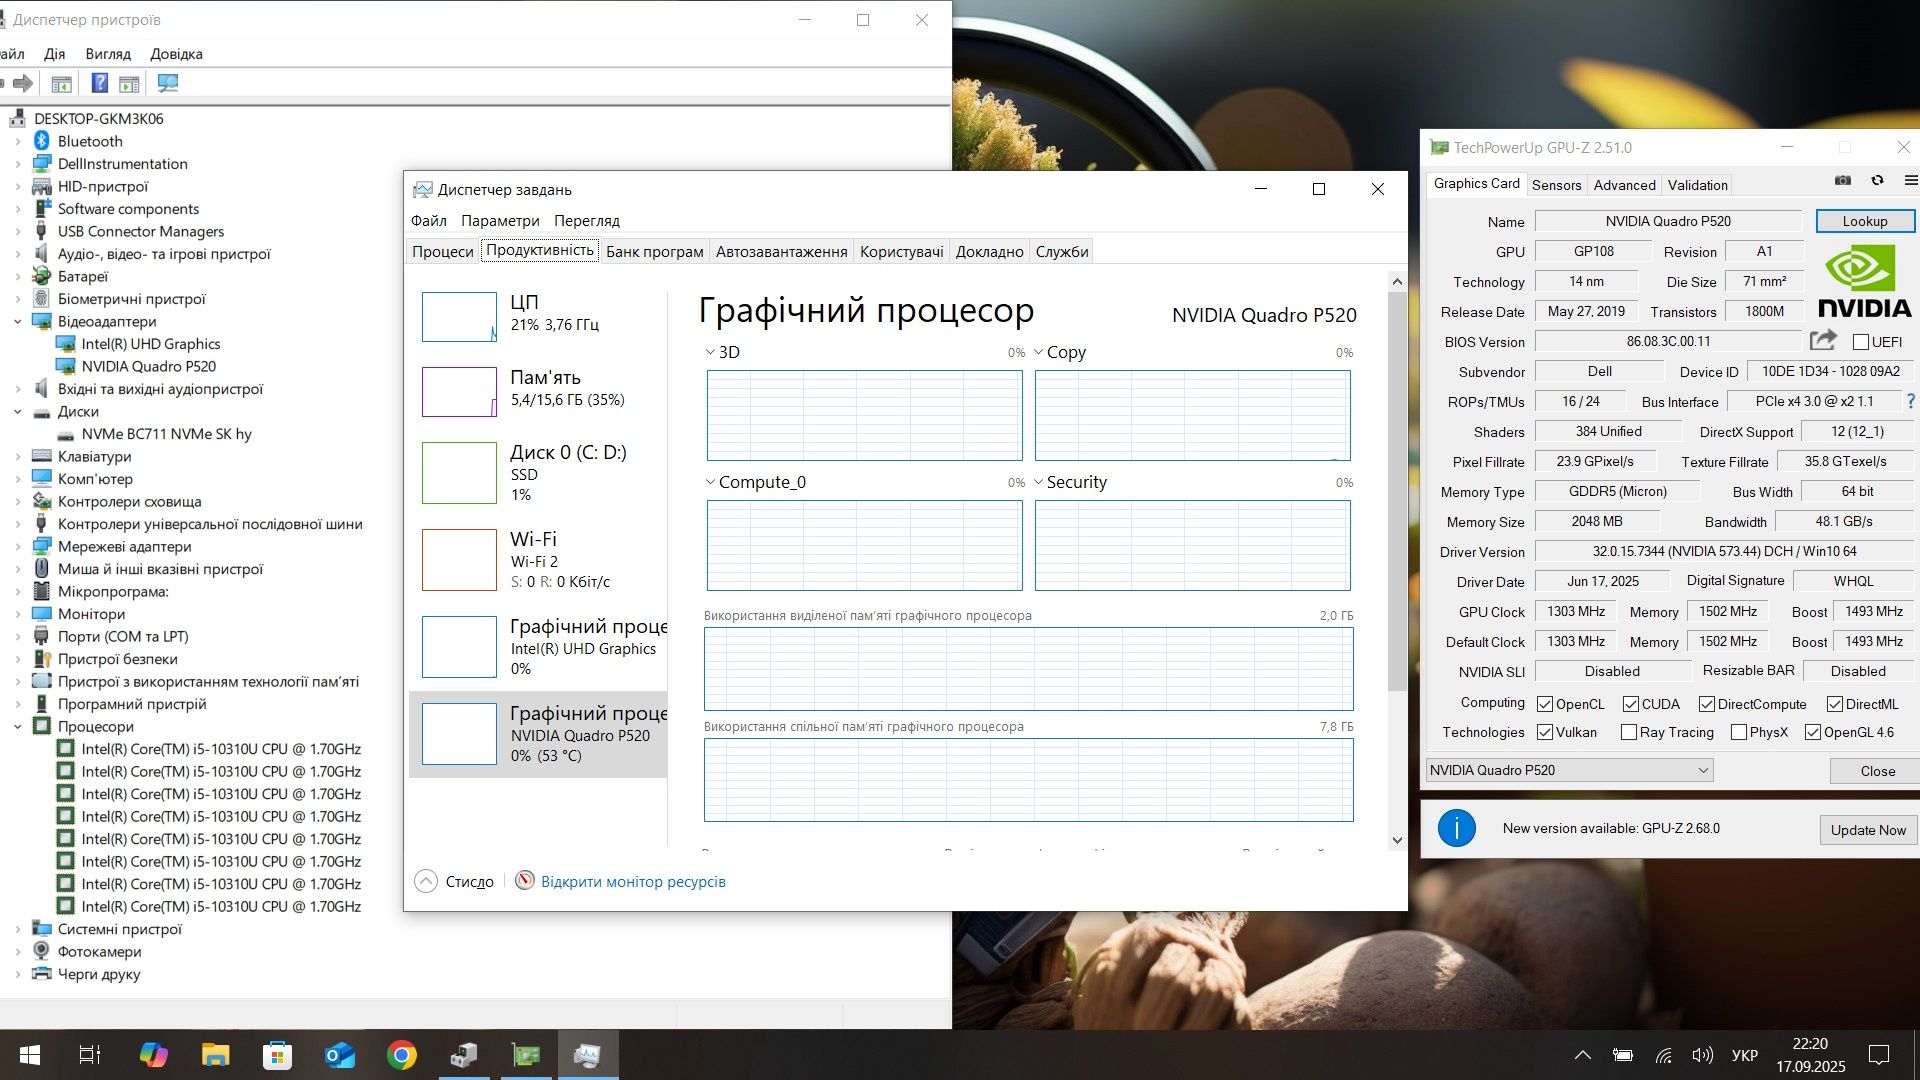The width and height of the screenshot is (1920, 1080).
Task: Toggle the UEFI checkbox
Action: pyautogui.click(x=1861, y=342)
